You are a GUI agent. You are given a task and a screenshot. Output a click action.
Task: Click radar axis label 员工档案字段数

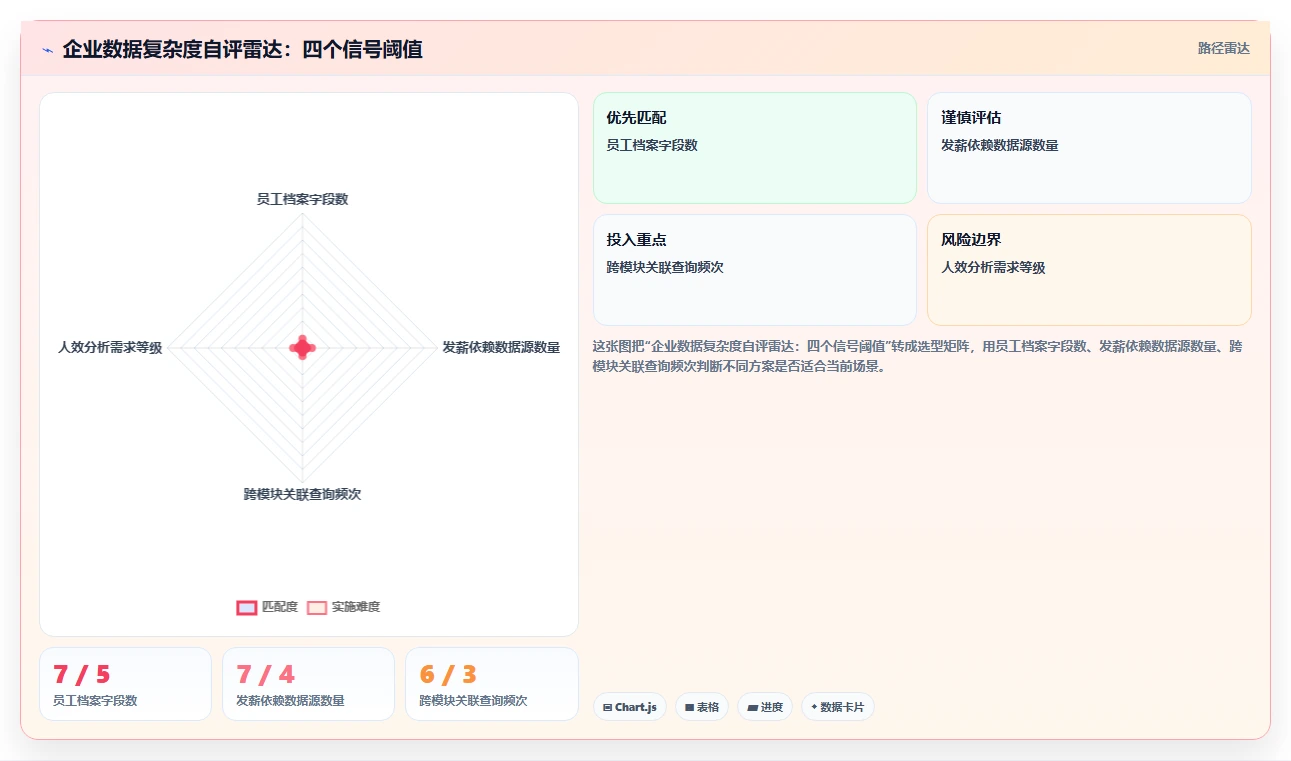coord(302,199)
